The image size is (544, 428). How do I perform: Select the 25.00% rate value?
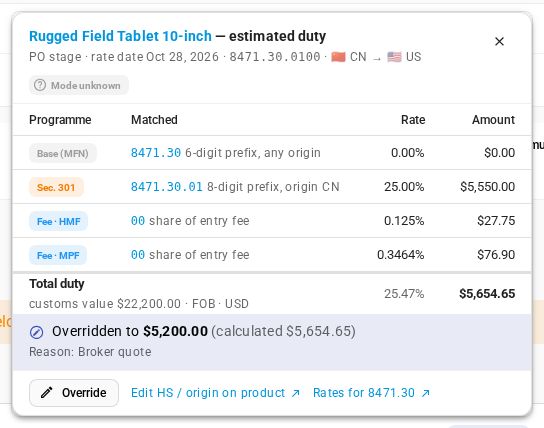404,187
